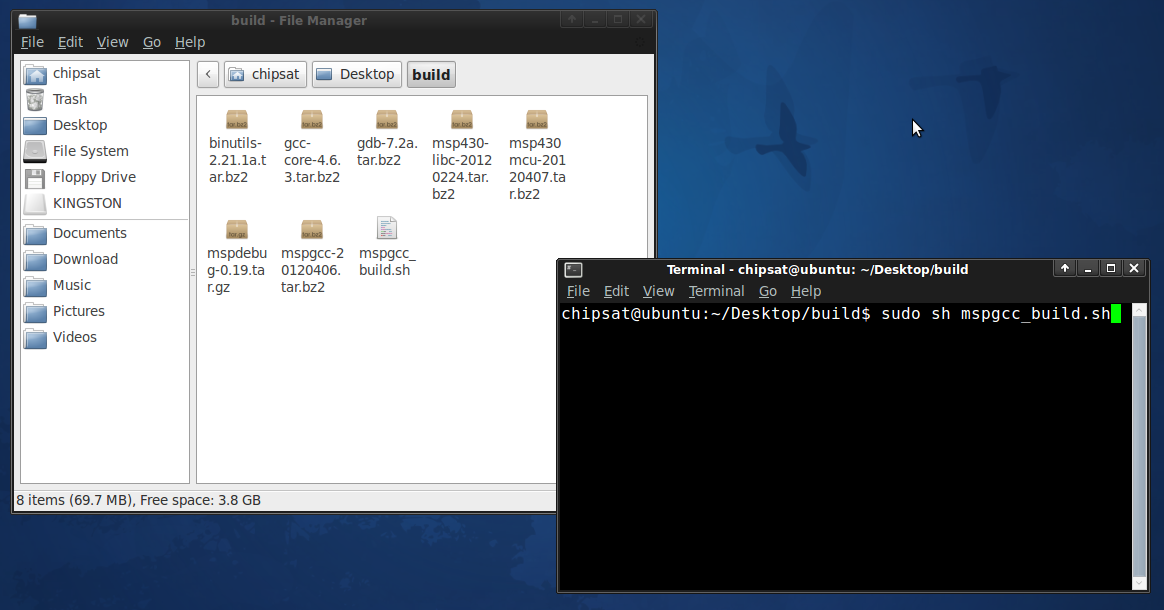
Task: Click Terminal title bar text
Action: 817,269
